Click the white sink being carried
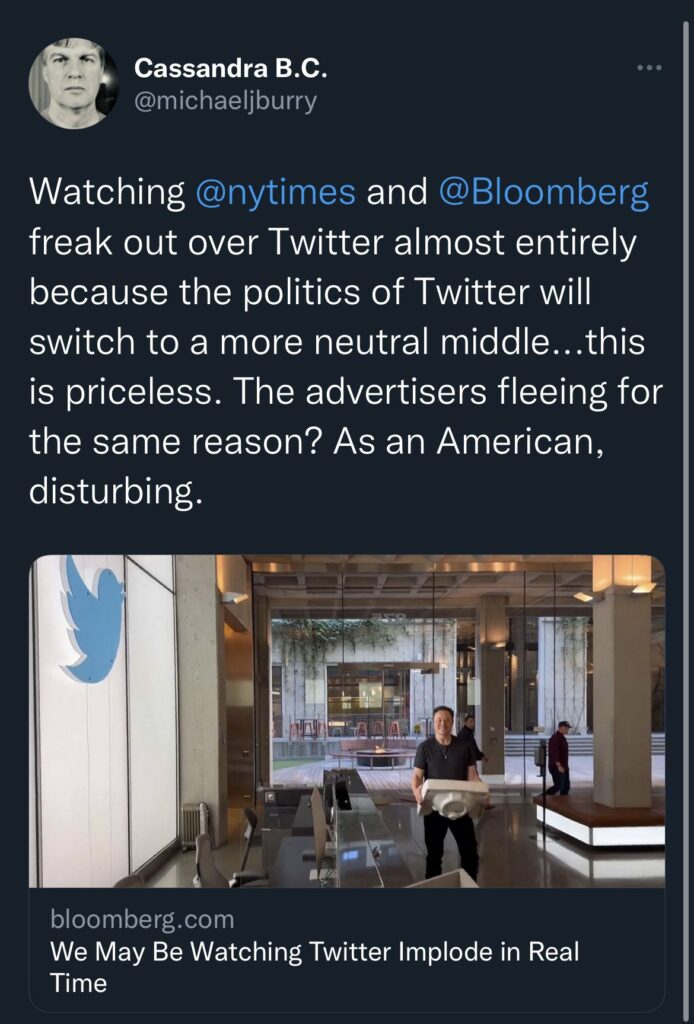This screenshot has width=694, height=1024. click(x=455, y=799)
